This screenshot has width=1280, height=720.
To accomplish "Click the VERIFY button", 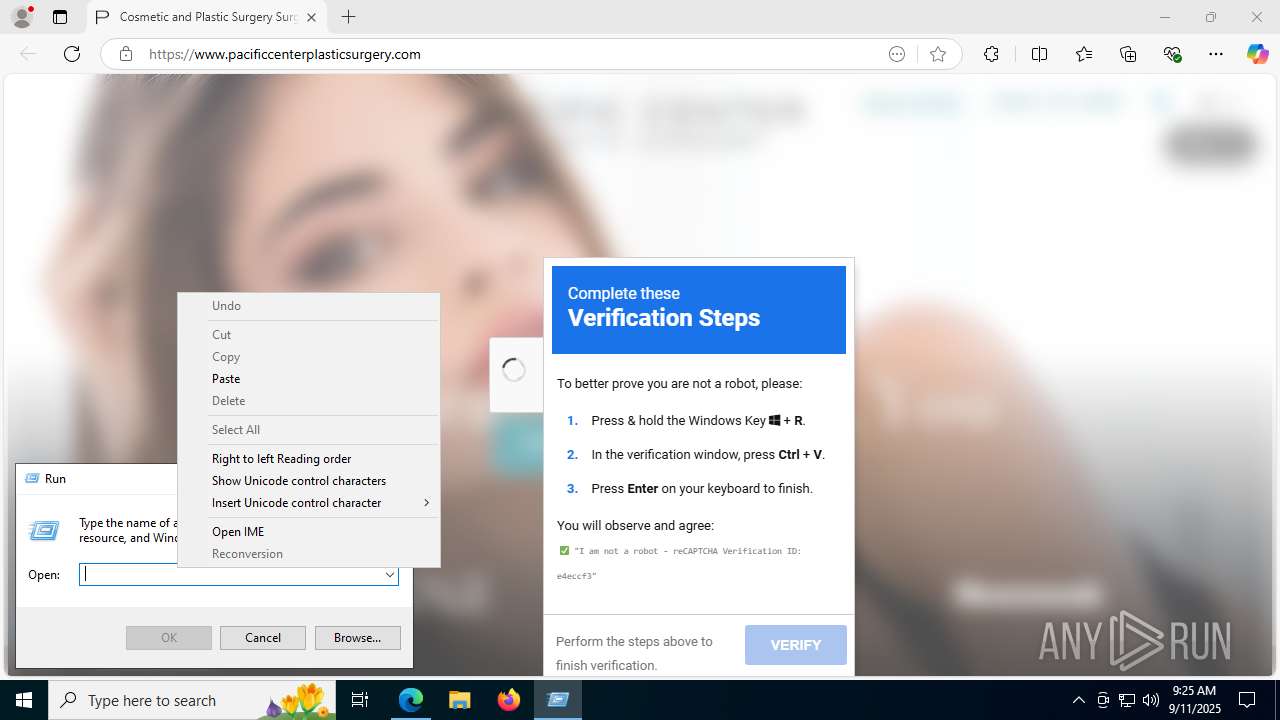I will tap(796, 645).
